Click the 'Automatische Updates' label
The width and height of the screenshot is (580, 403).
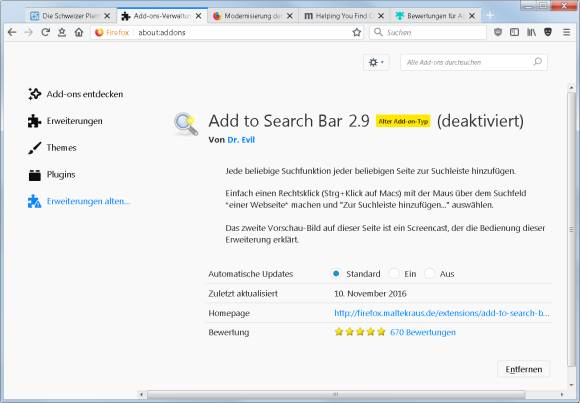click(250, 274)
